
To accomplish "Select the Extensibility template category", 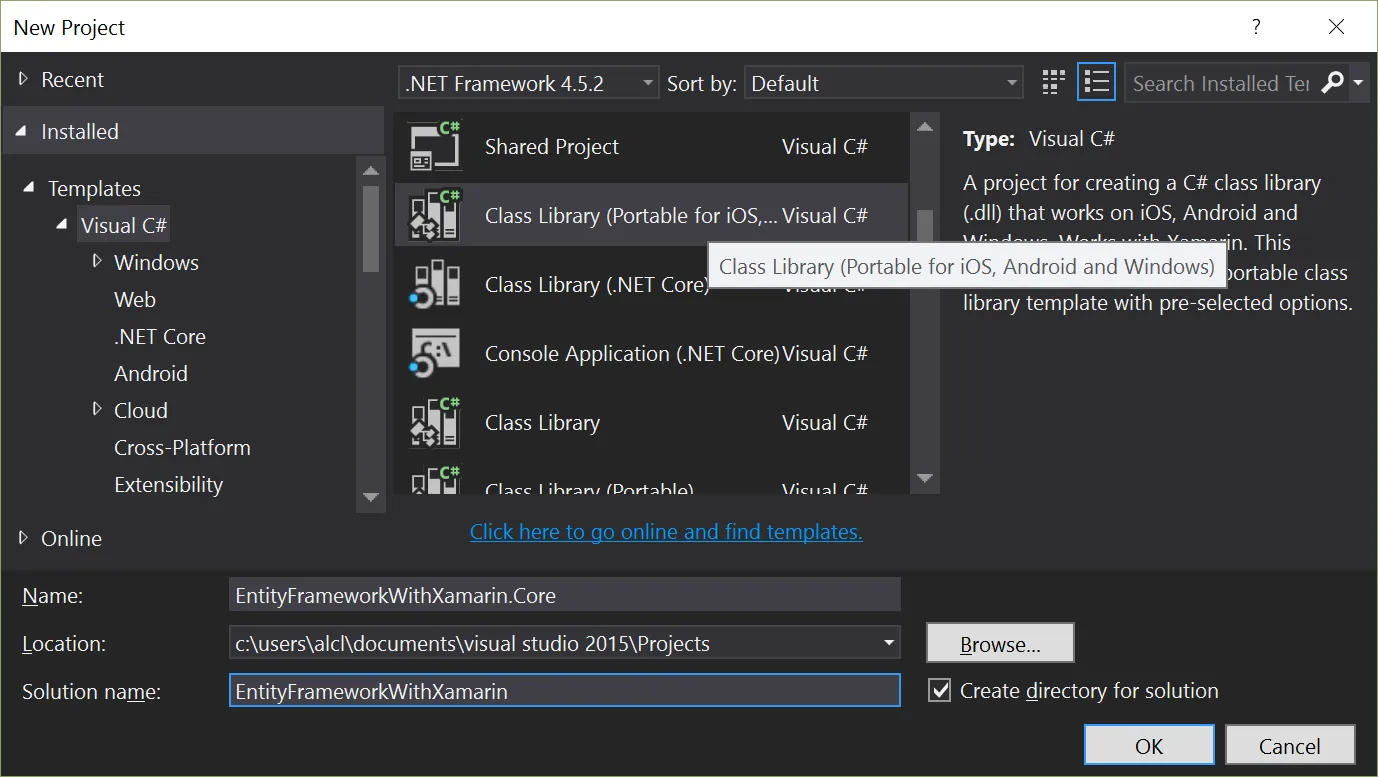I will 168,484.
